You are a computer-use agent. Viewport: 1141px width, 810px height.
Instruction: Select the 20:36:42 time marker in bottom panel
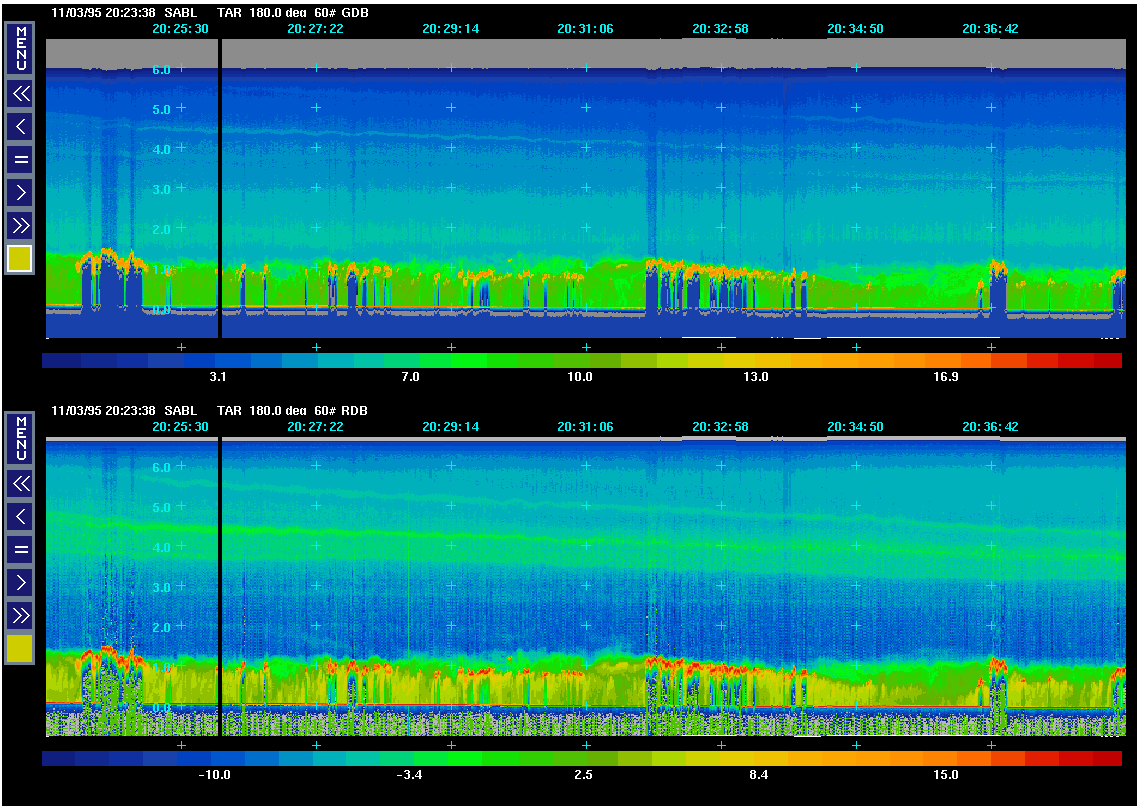point(990,427)
